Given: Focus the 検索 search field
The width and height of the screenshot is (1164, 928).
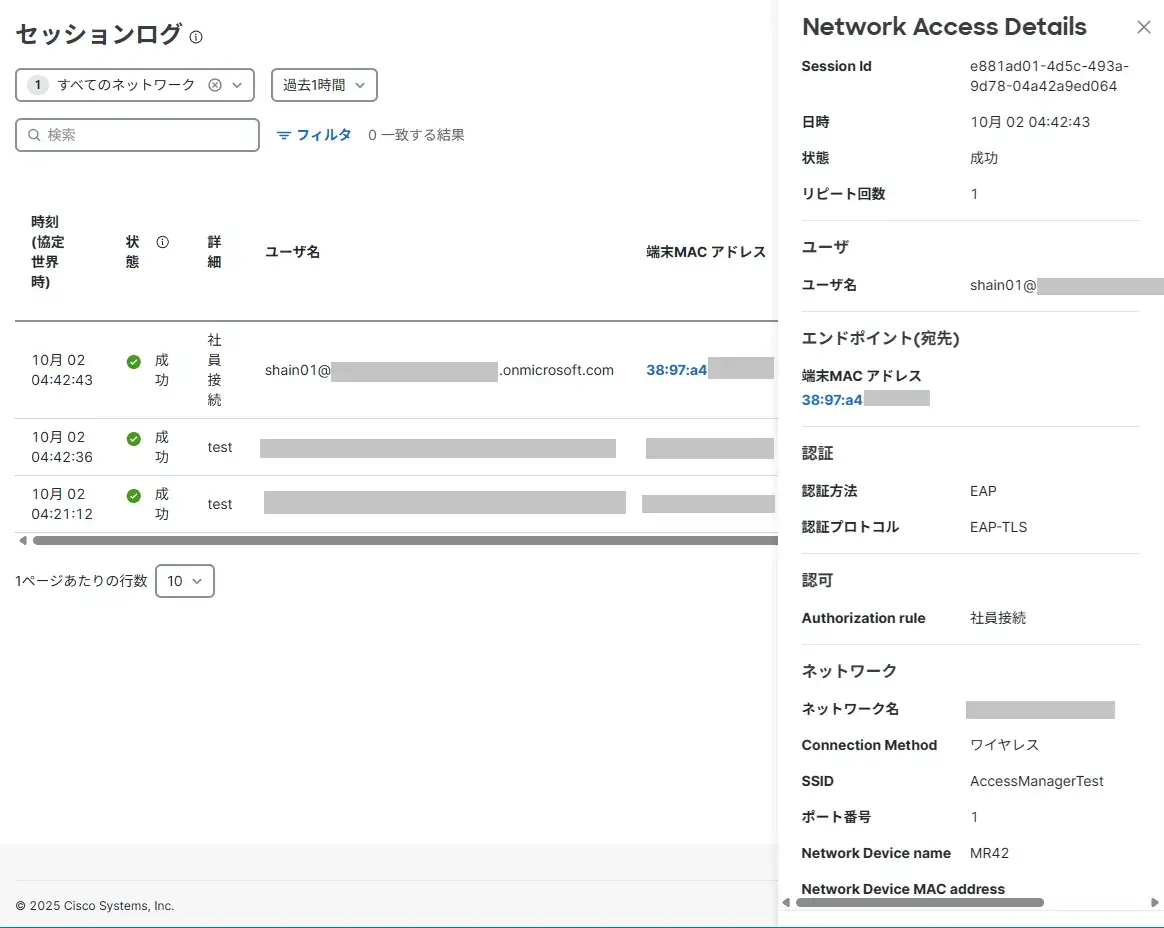Looking at the screenshot, I should 138,135.
